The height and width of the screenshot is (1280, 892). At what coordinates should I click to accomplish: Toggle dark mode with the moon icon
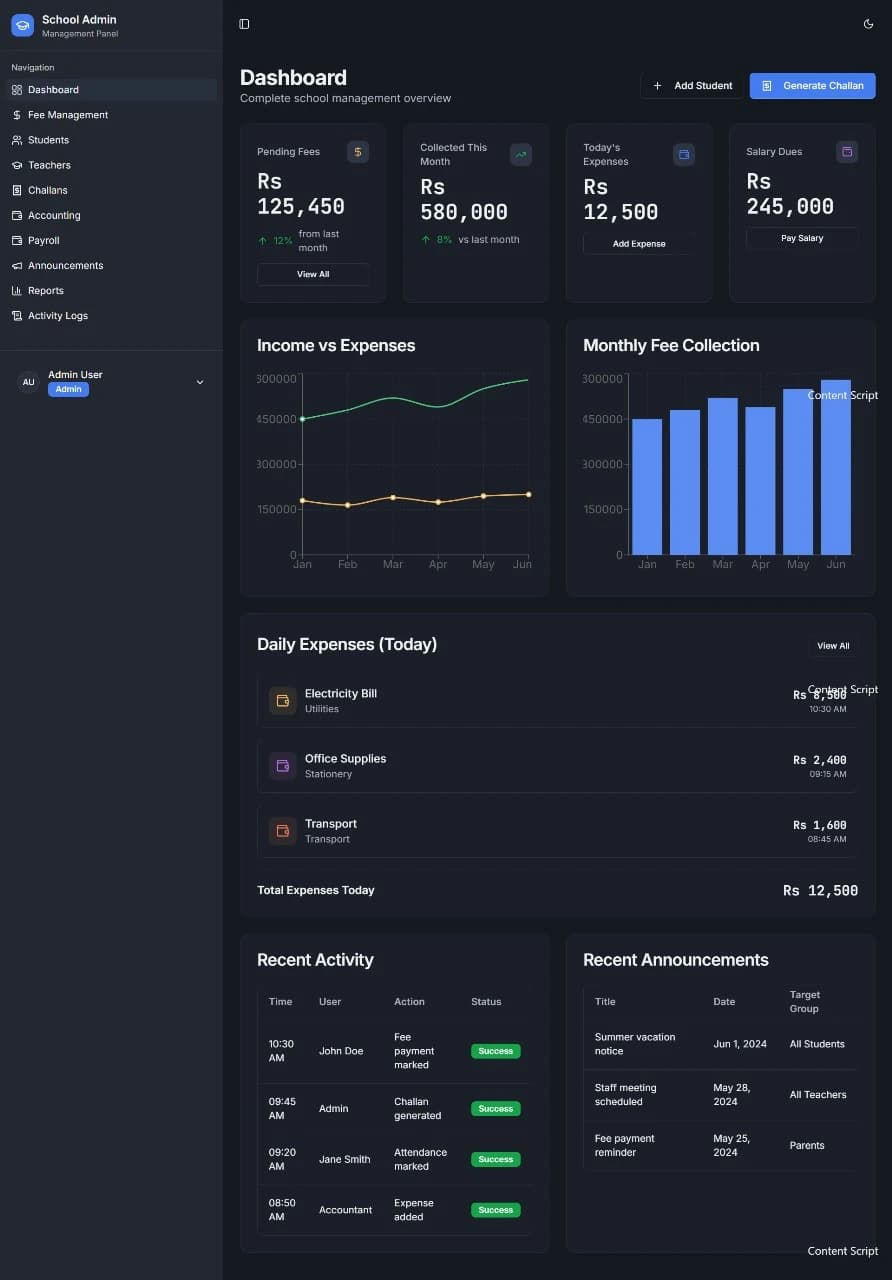(868, 24)
